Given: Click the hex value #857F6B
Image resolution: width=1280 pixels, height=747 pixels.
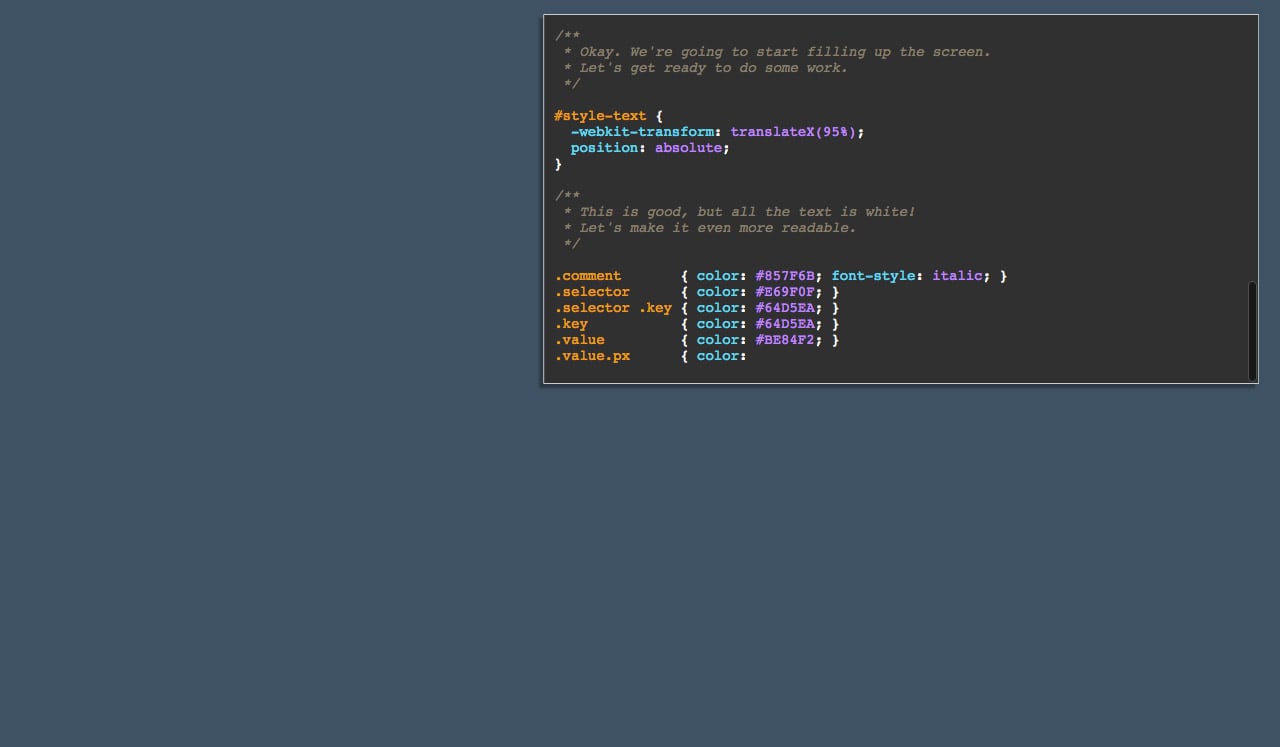Looking at the screenshot, I should [x=785, y=275].
